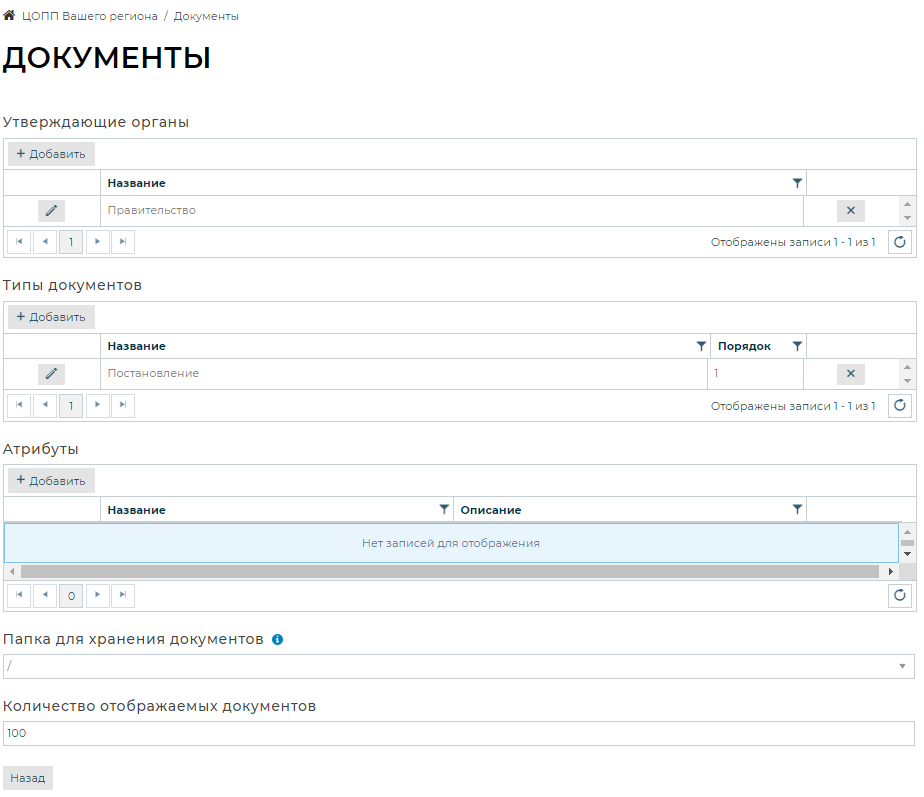Click the displayed documents count field
924x797 pixels.
click(458, 734)
